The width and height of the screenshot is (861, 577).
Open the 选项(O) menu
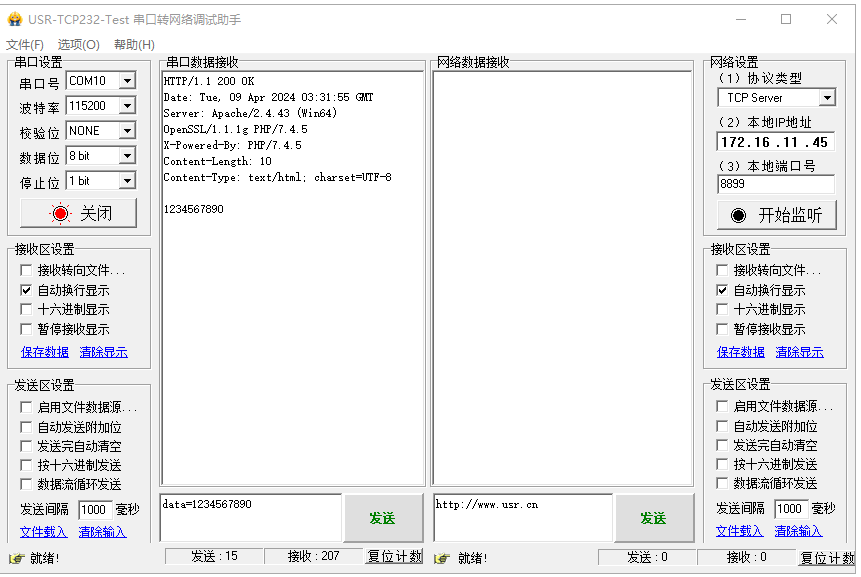79,44
